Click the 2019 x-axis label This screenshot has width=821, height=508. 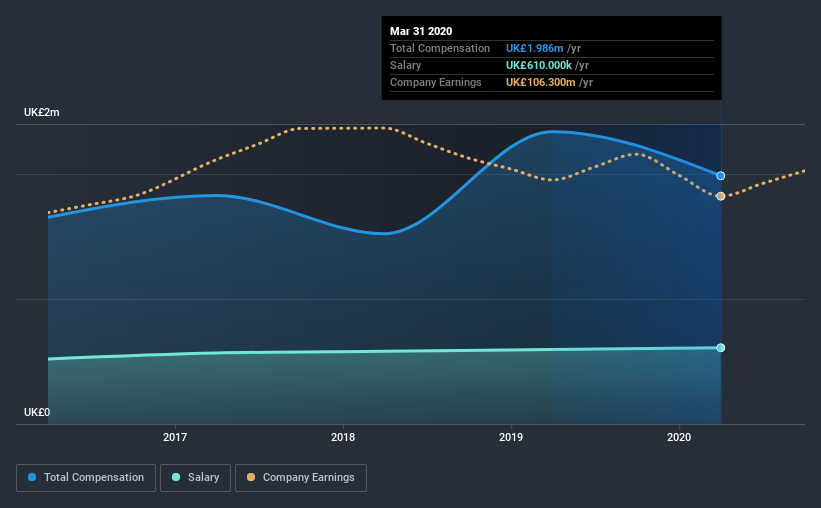(511, 437)
